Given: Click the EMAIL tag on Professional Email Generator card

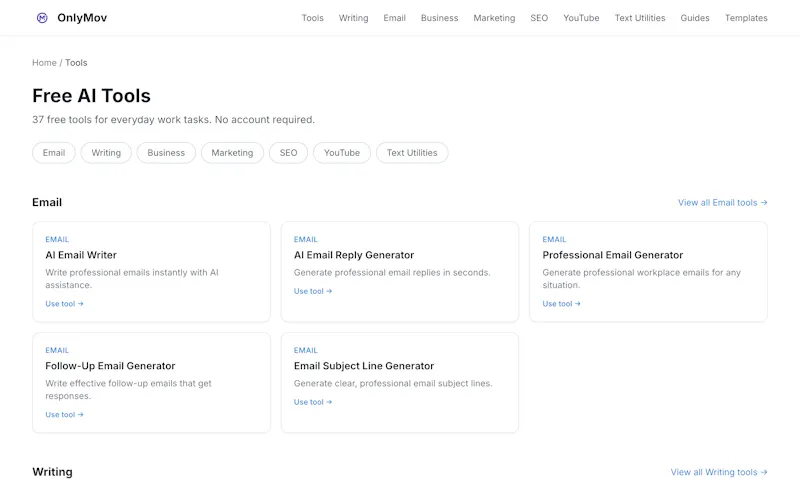Looking at the screenshot, I should pyautogui.click(x=554, y=239).
